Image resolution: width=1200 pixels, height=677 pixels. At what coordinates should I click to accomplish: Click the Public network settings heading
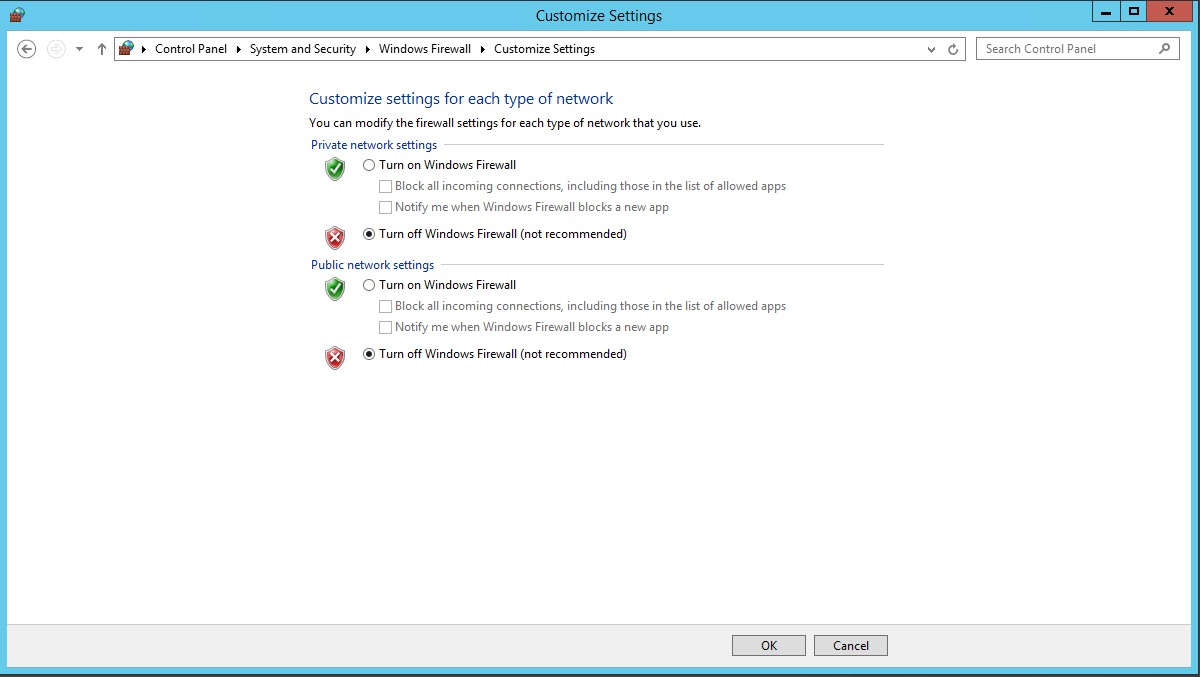[372, 265]
